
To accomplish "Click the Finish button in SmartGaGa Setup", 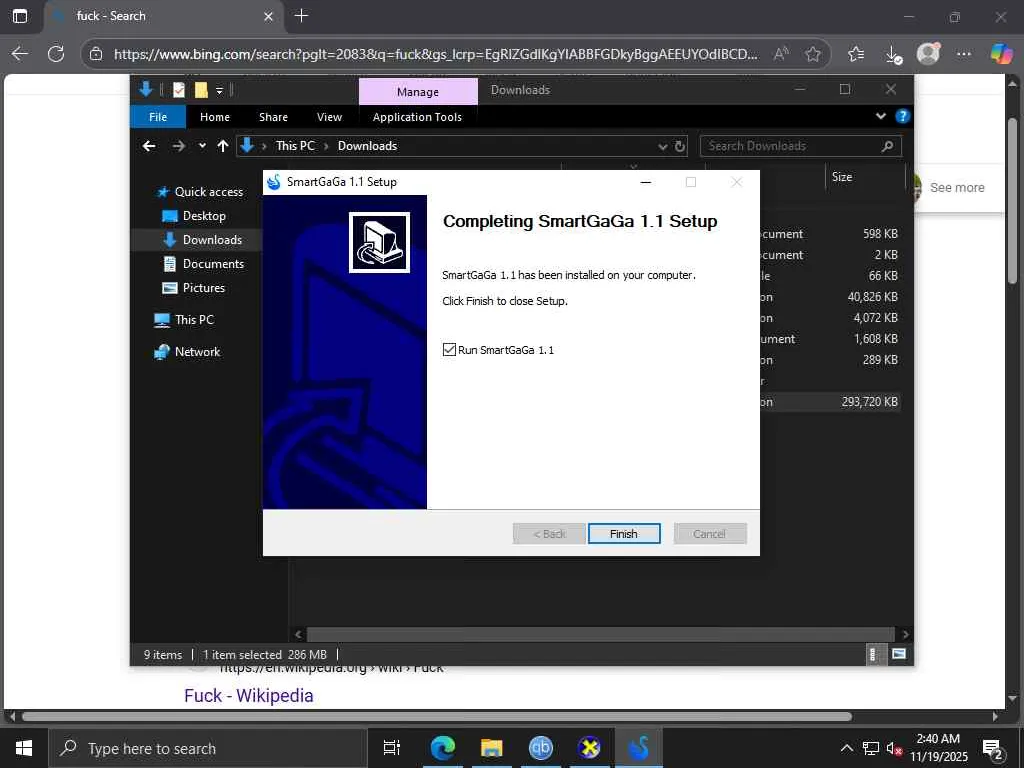I will point(624,534).
